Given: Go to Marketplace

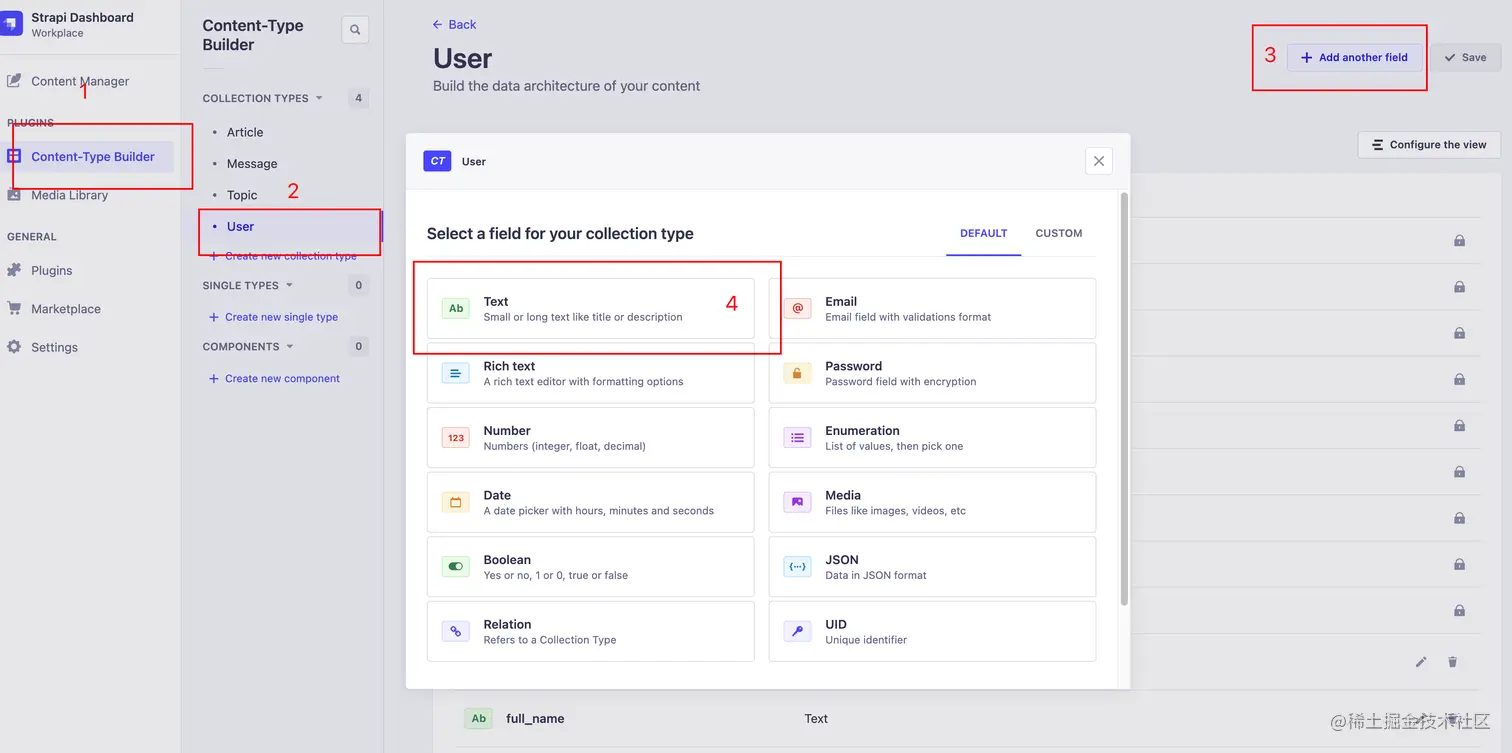Looking at the screenshot, I should pos(66,309).
